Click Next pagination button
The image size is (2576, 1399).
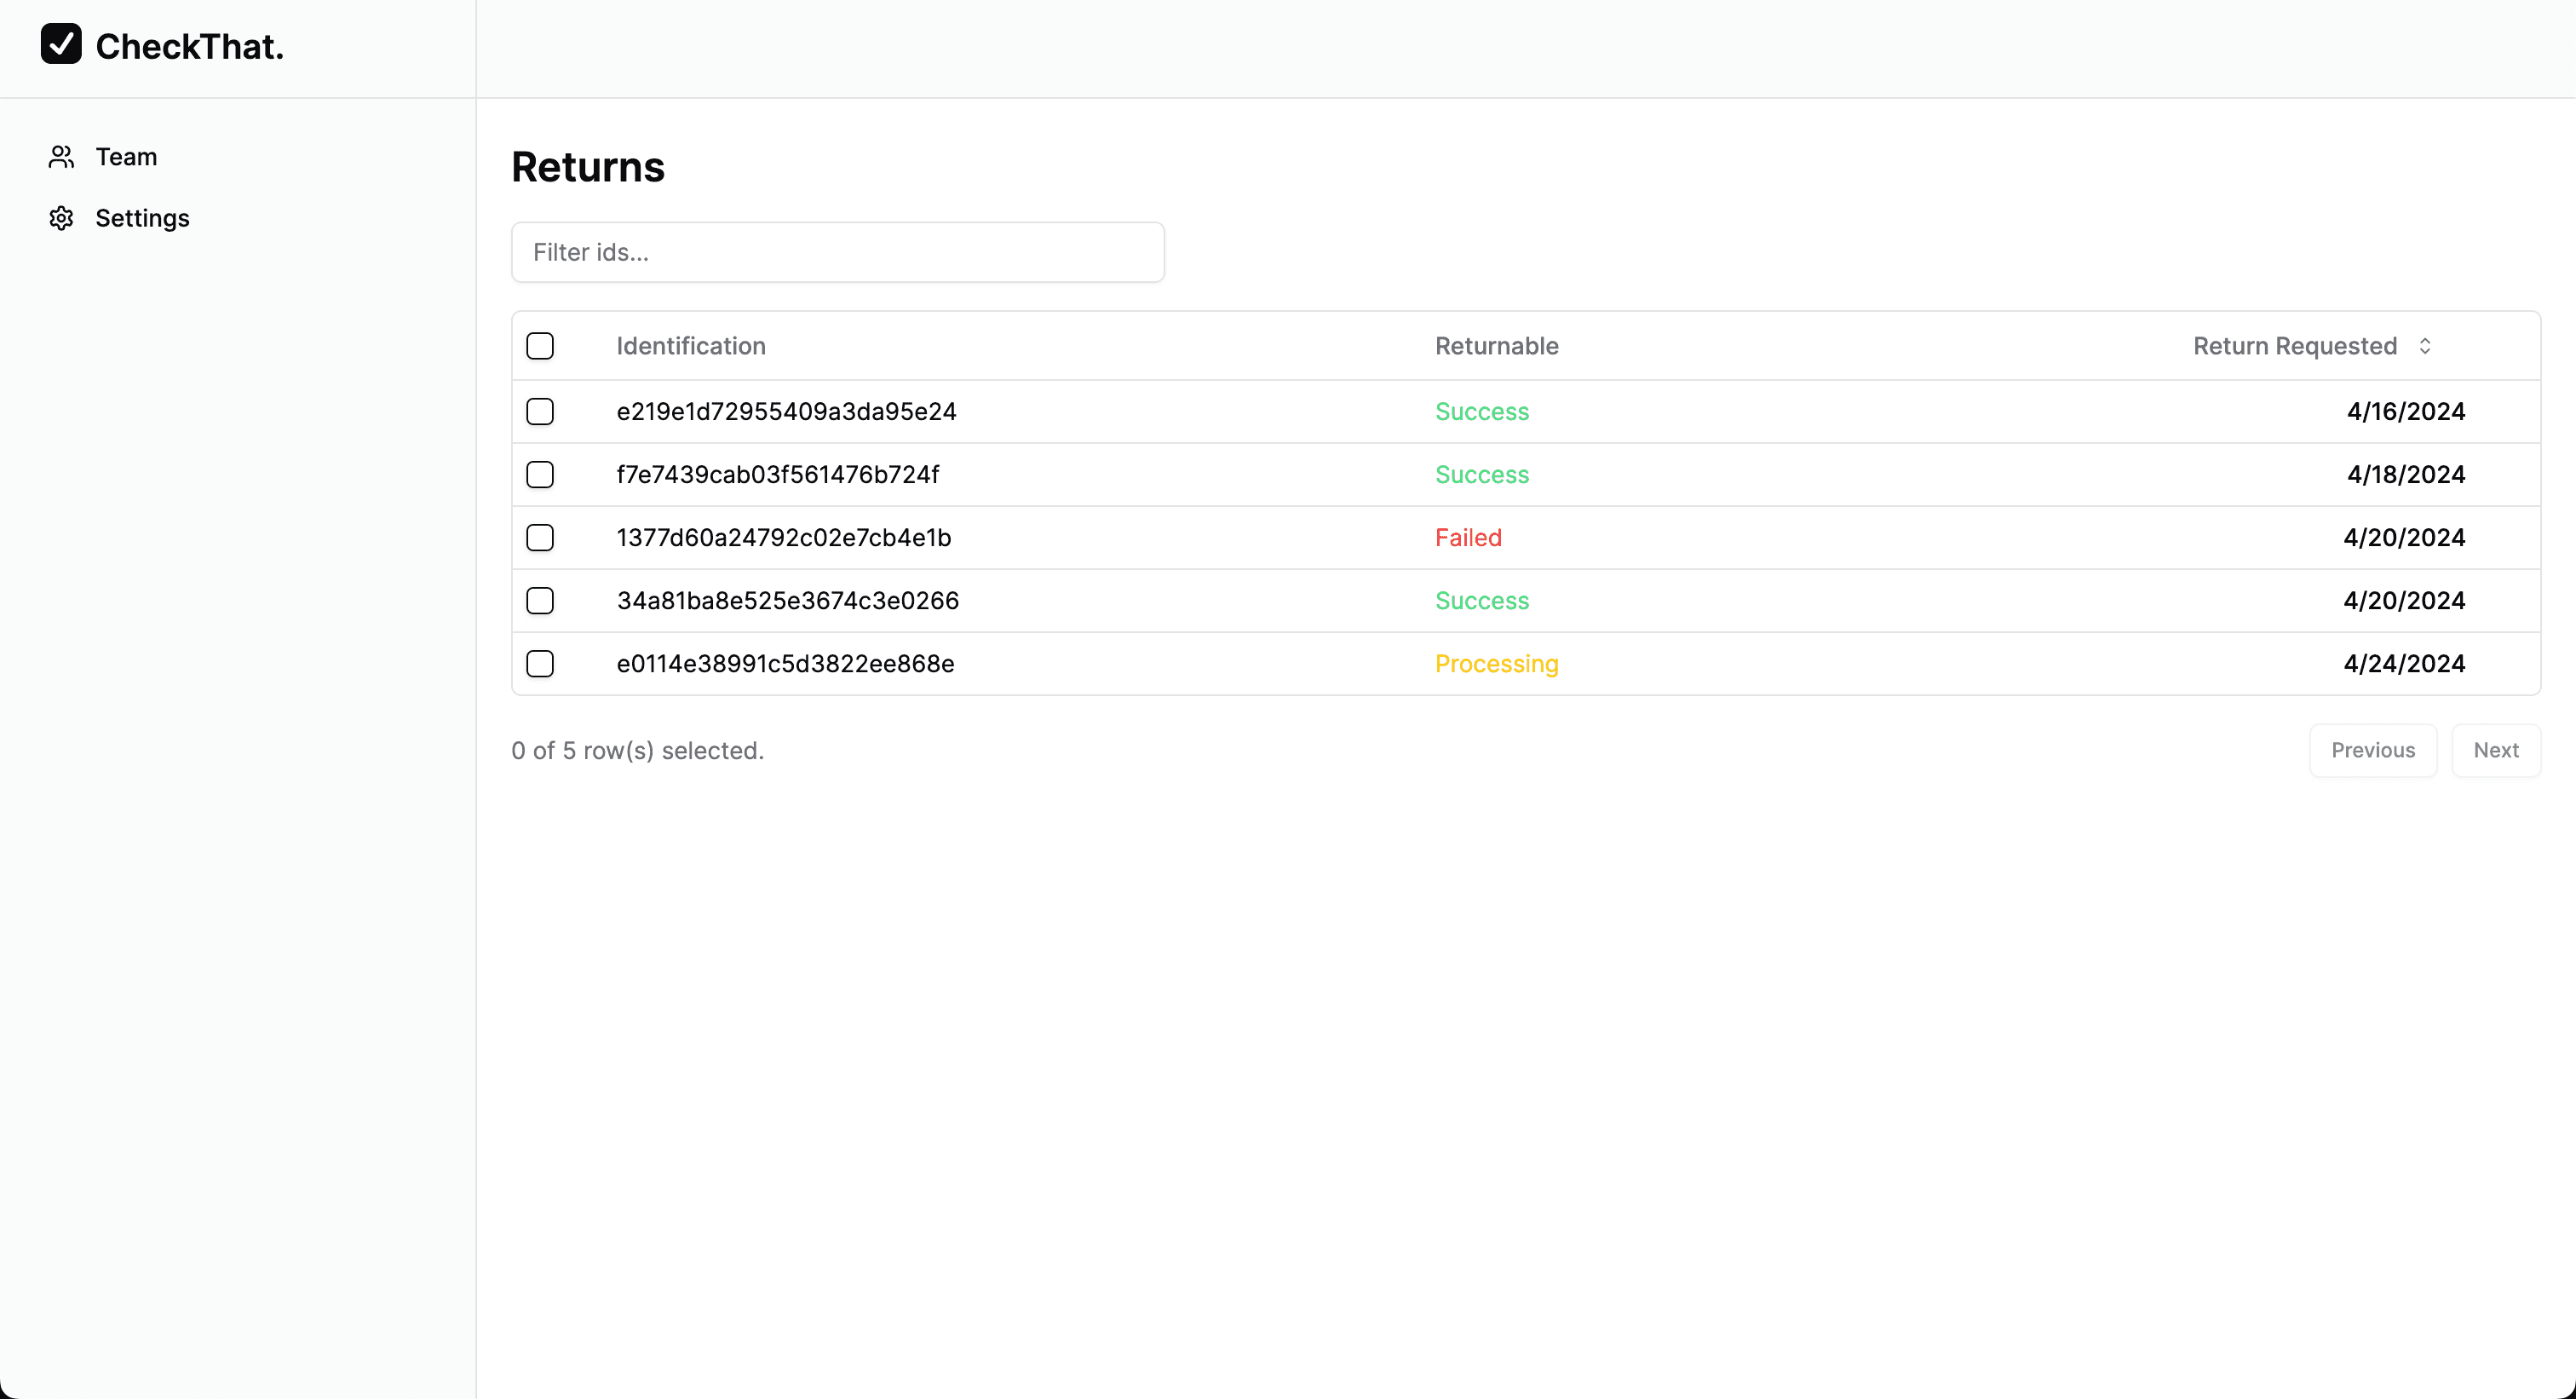[2497, 751]
